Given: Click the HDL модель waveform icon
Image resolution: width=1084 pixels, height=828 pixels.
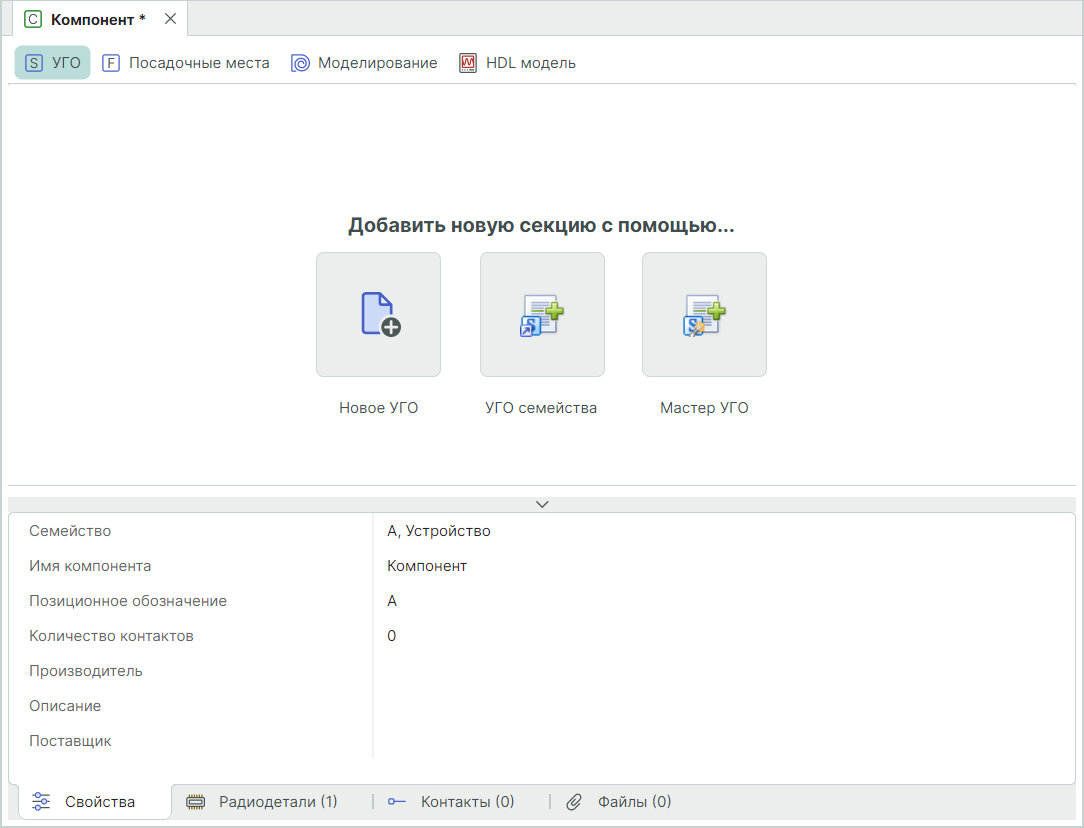Looking at the screenshot, I should point(468,63).
